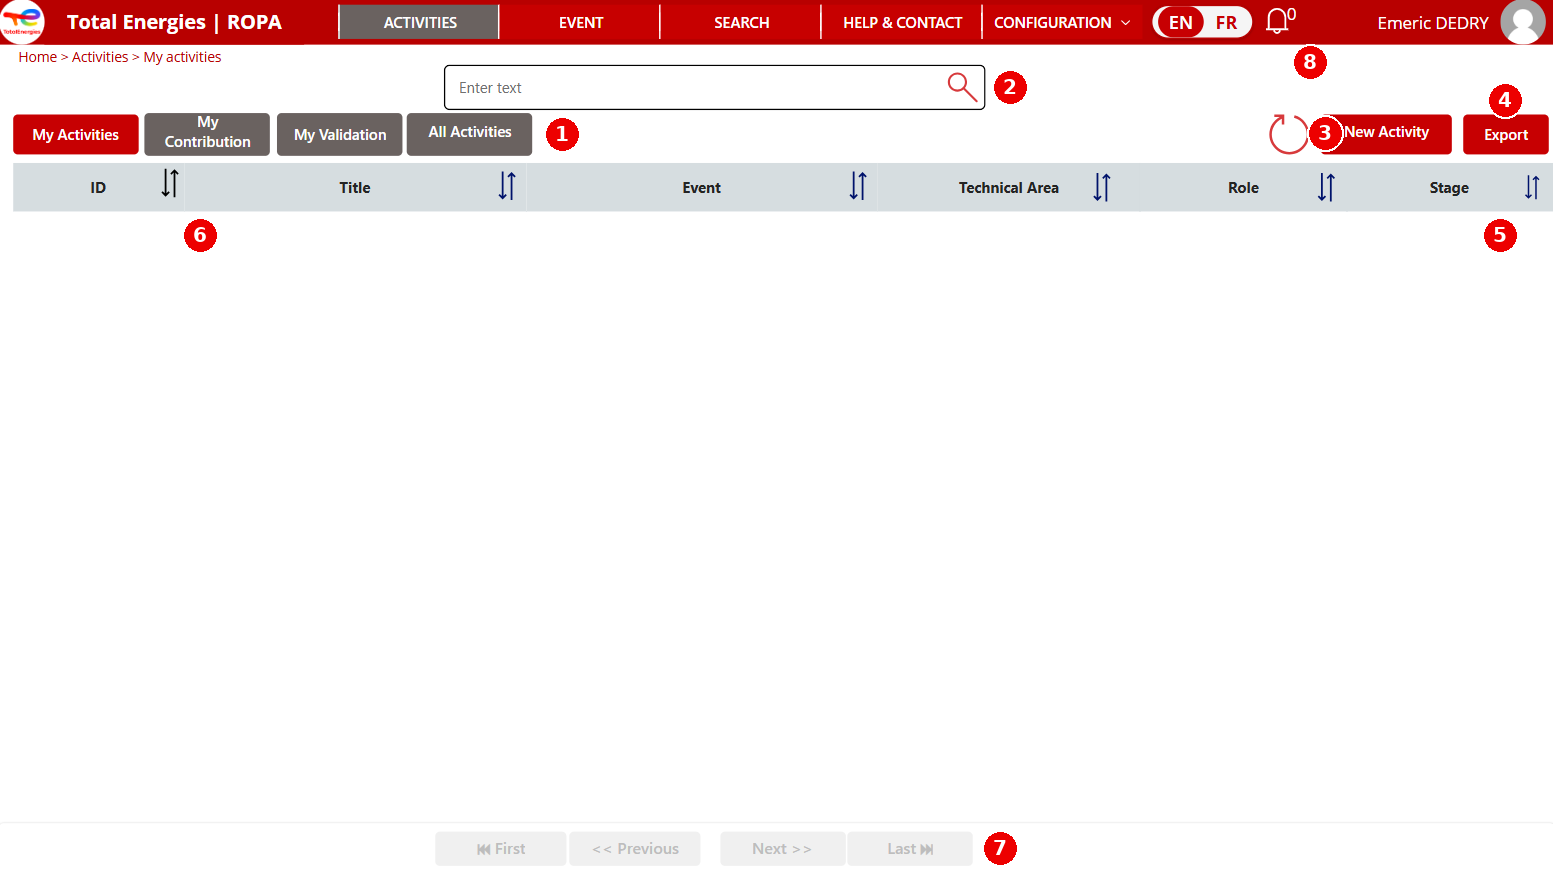Follow the My activities breadcrumb link
1553x872 pixels.
[x=182, y=57]
